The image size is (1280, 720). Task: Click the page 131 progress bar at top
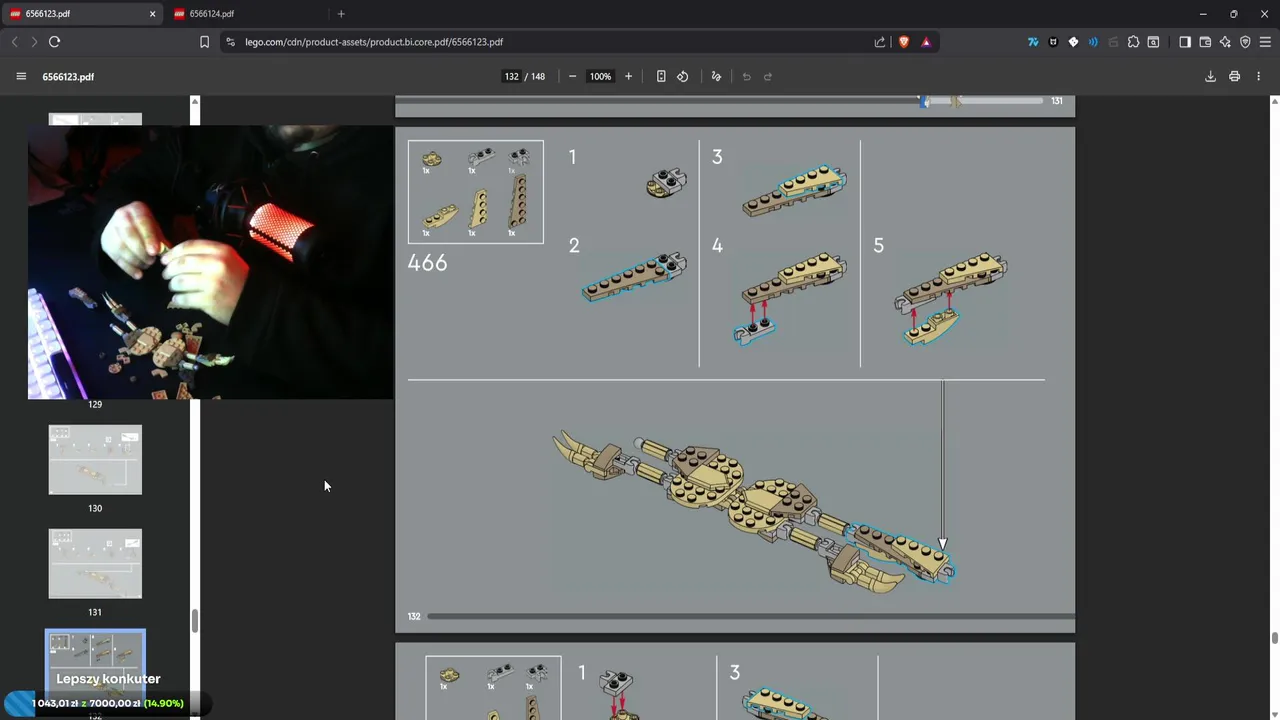(x=720, y=101)
